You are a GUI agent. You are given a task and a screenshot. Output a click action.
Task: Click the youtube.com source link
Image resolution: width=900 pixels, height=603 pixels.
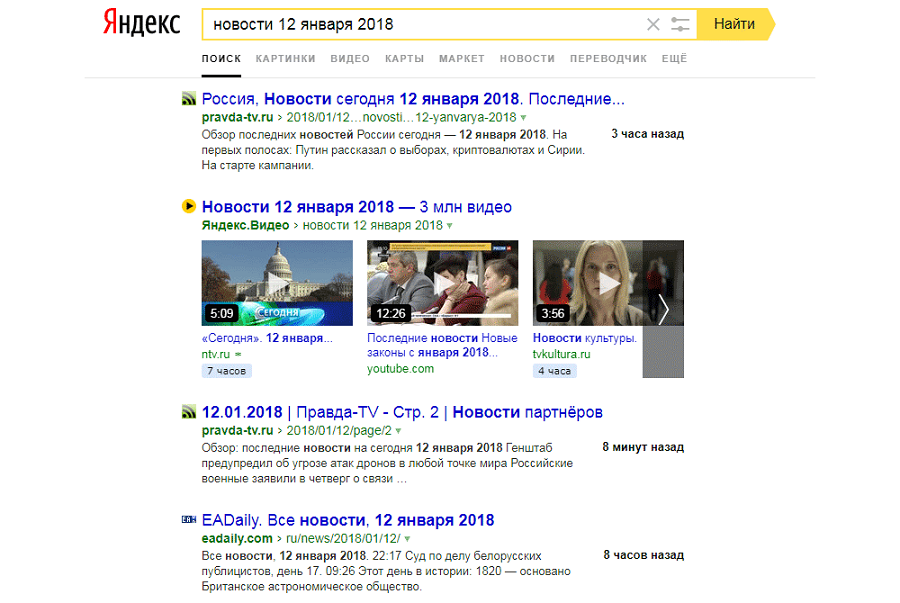click(401, 369)
